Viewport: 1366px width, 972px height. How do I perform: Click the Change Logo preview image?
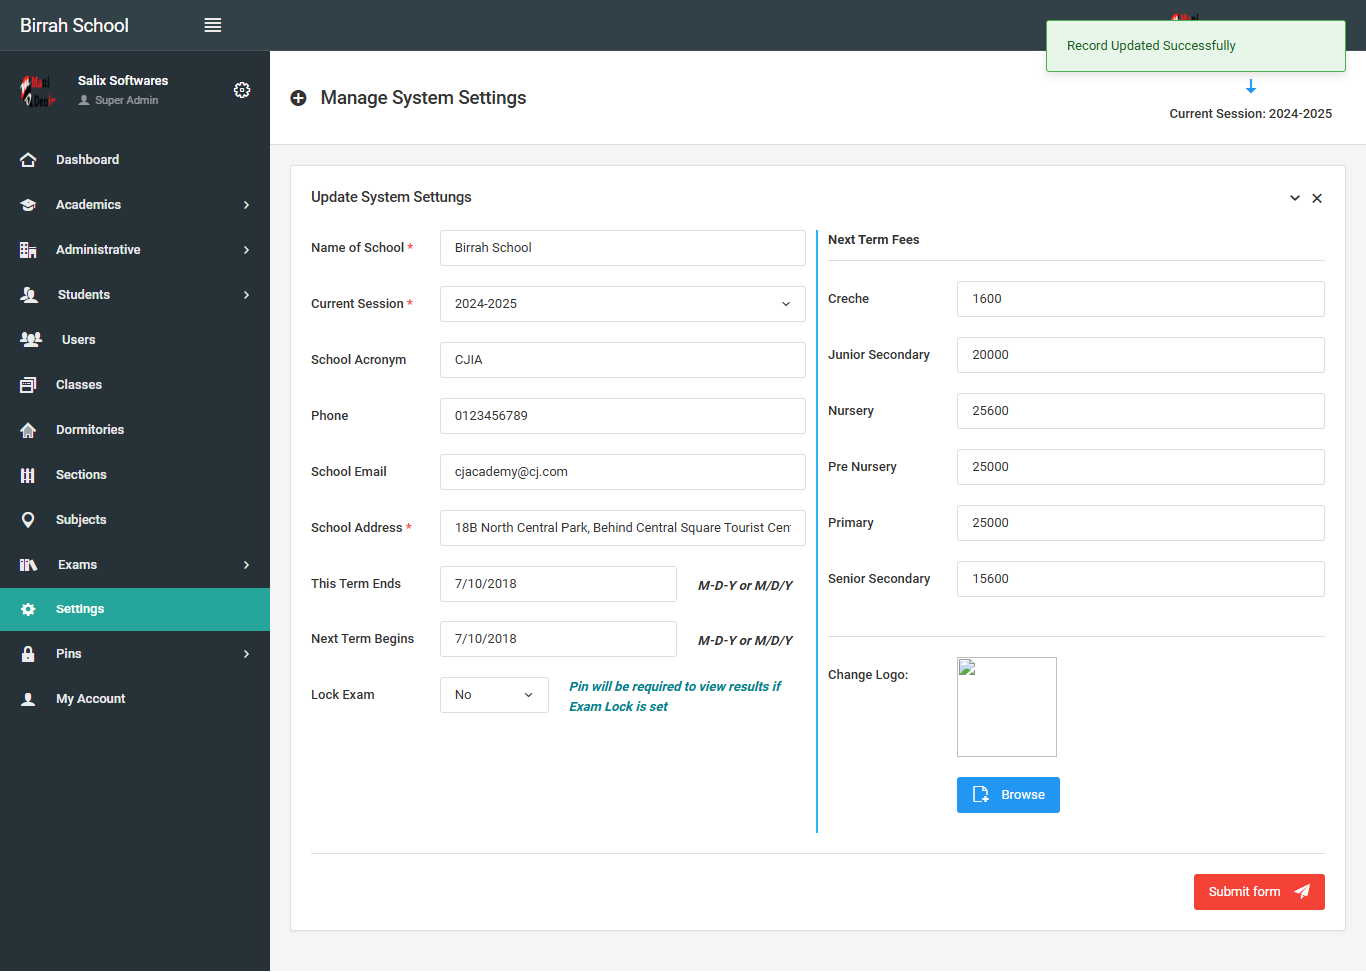coord(1007,707)
